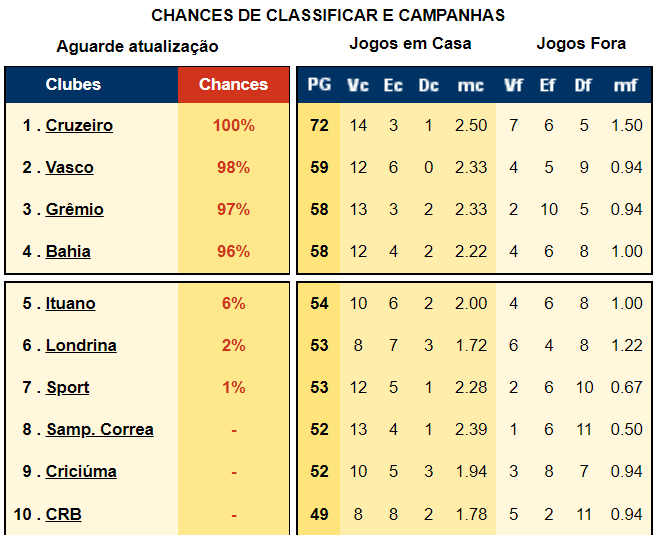Click the mf column header
The image size is (658, 535).
point(626,85)
